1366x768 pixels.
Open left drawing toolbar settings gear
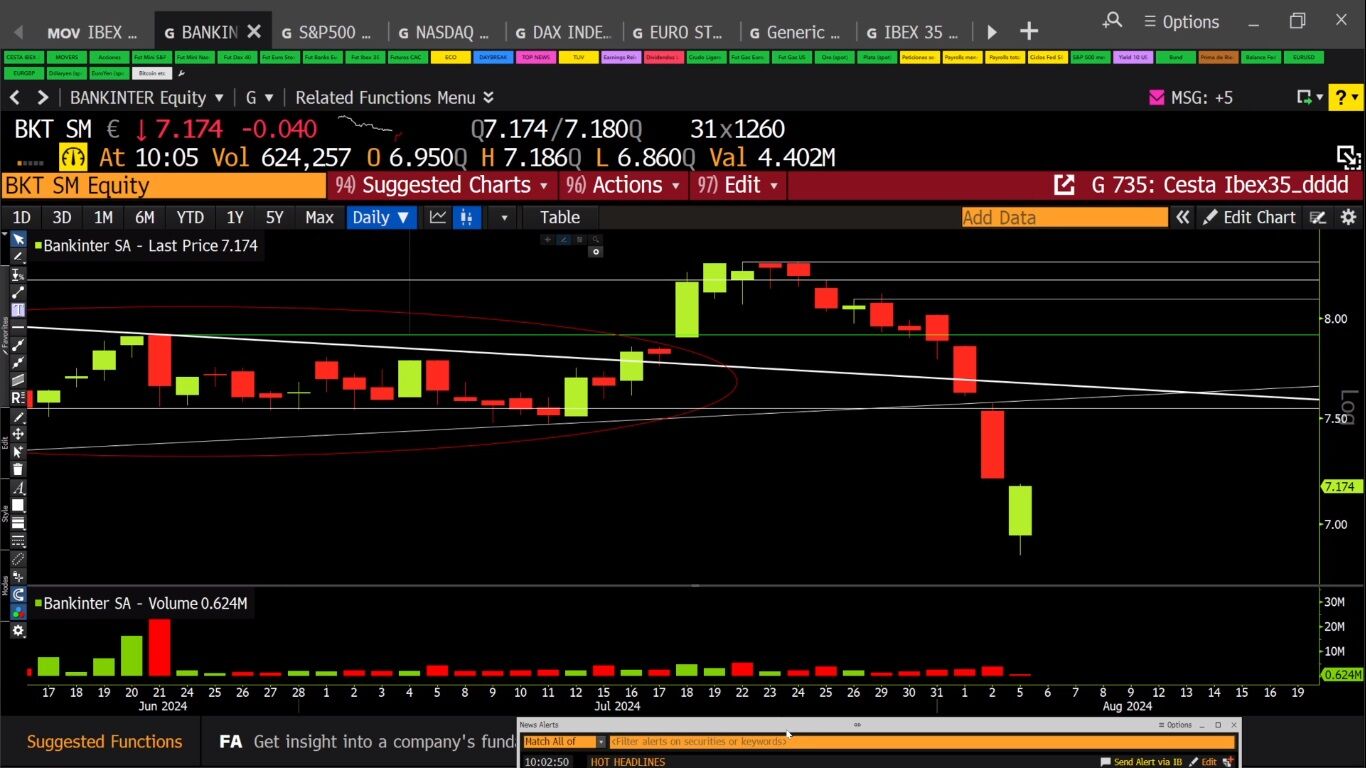pos(18,630)
